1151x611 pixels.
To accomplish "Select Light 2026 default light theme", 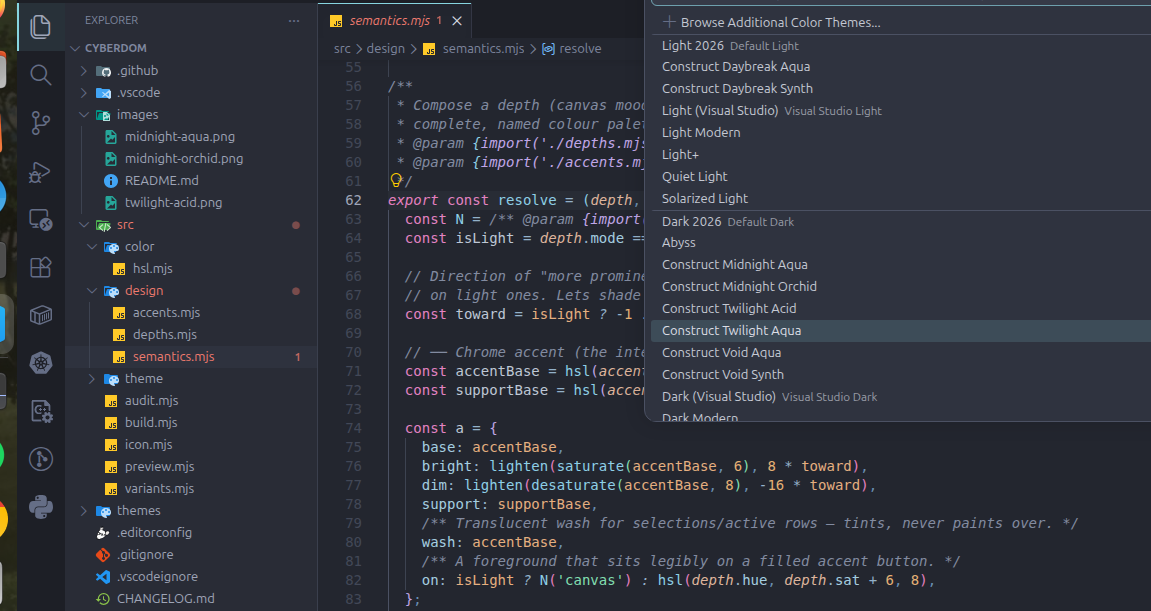I will [901, 46].
